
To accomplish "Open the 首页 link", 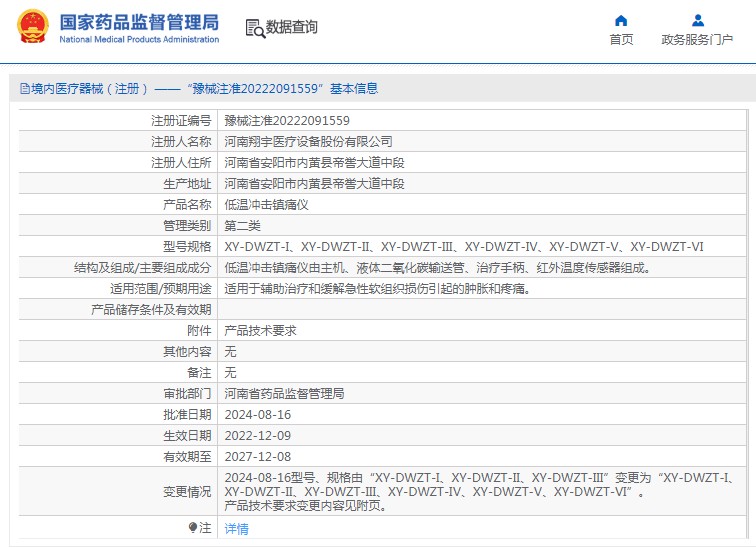I will (x=621, y=40).
